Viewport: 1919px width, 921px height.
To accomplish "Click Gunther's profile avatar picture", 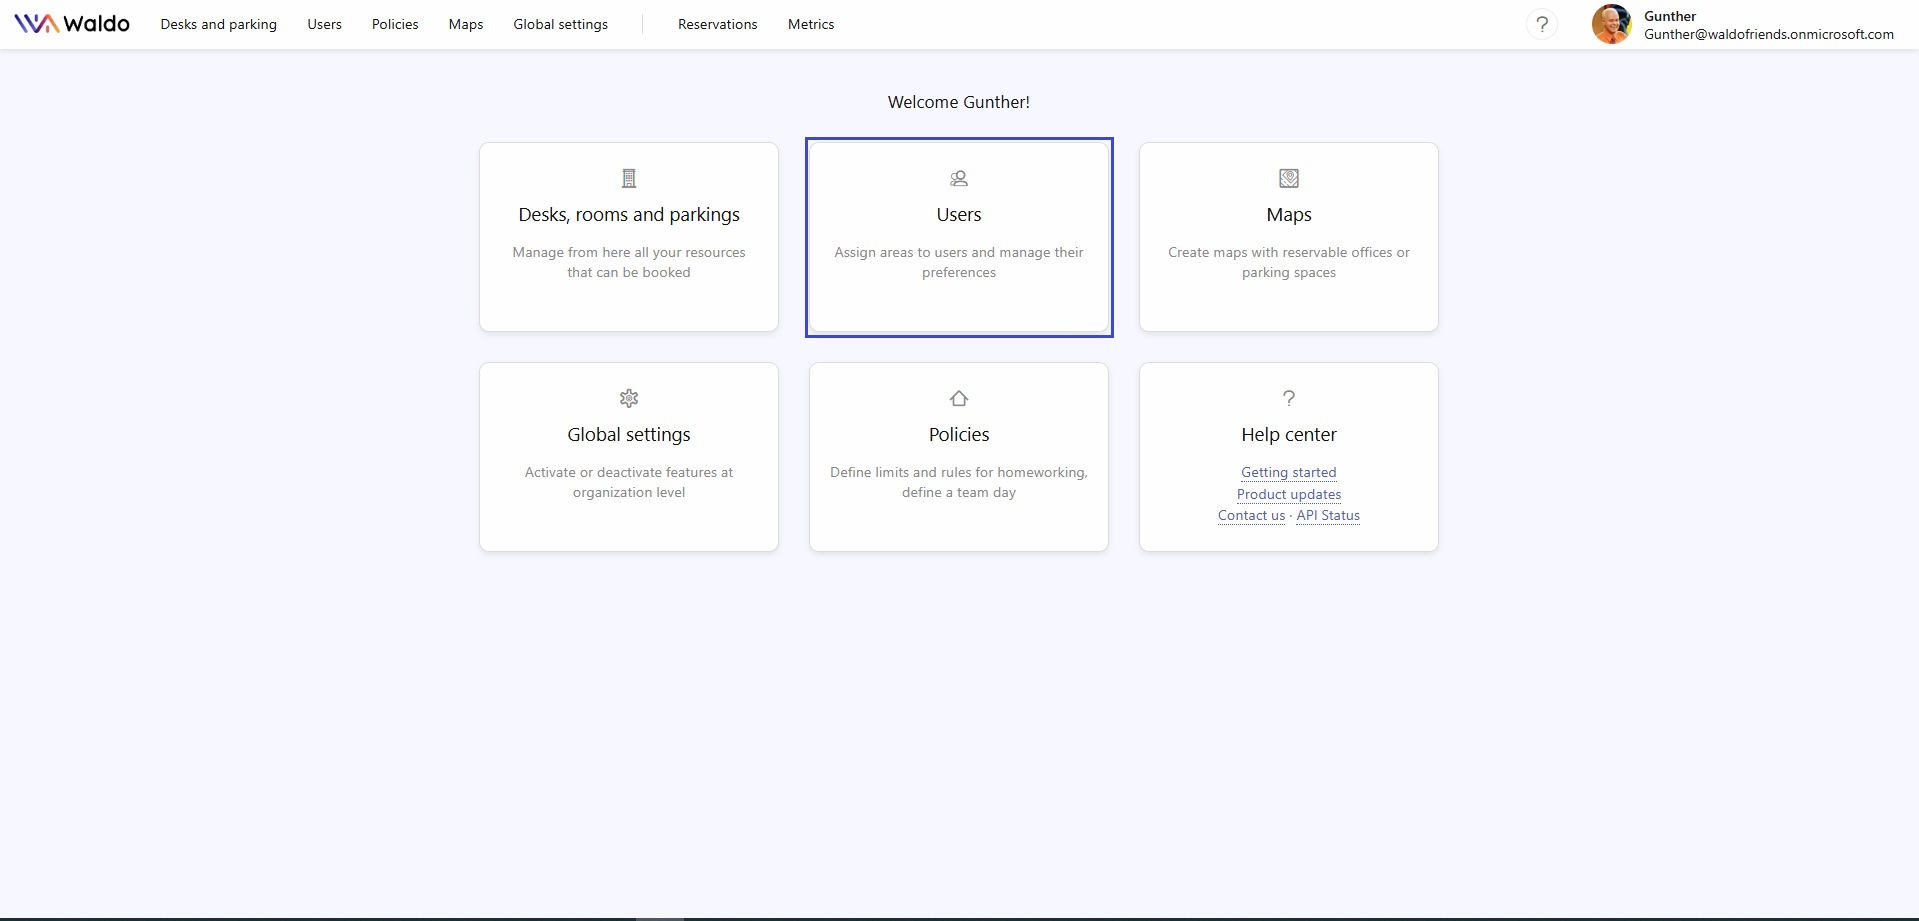I will pyautogui.click(x=1611, y=24).
